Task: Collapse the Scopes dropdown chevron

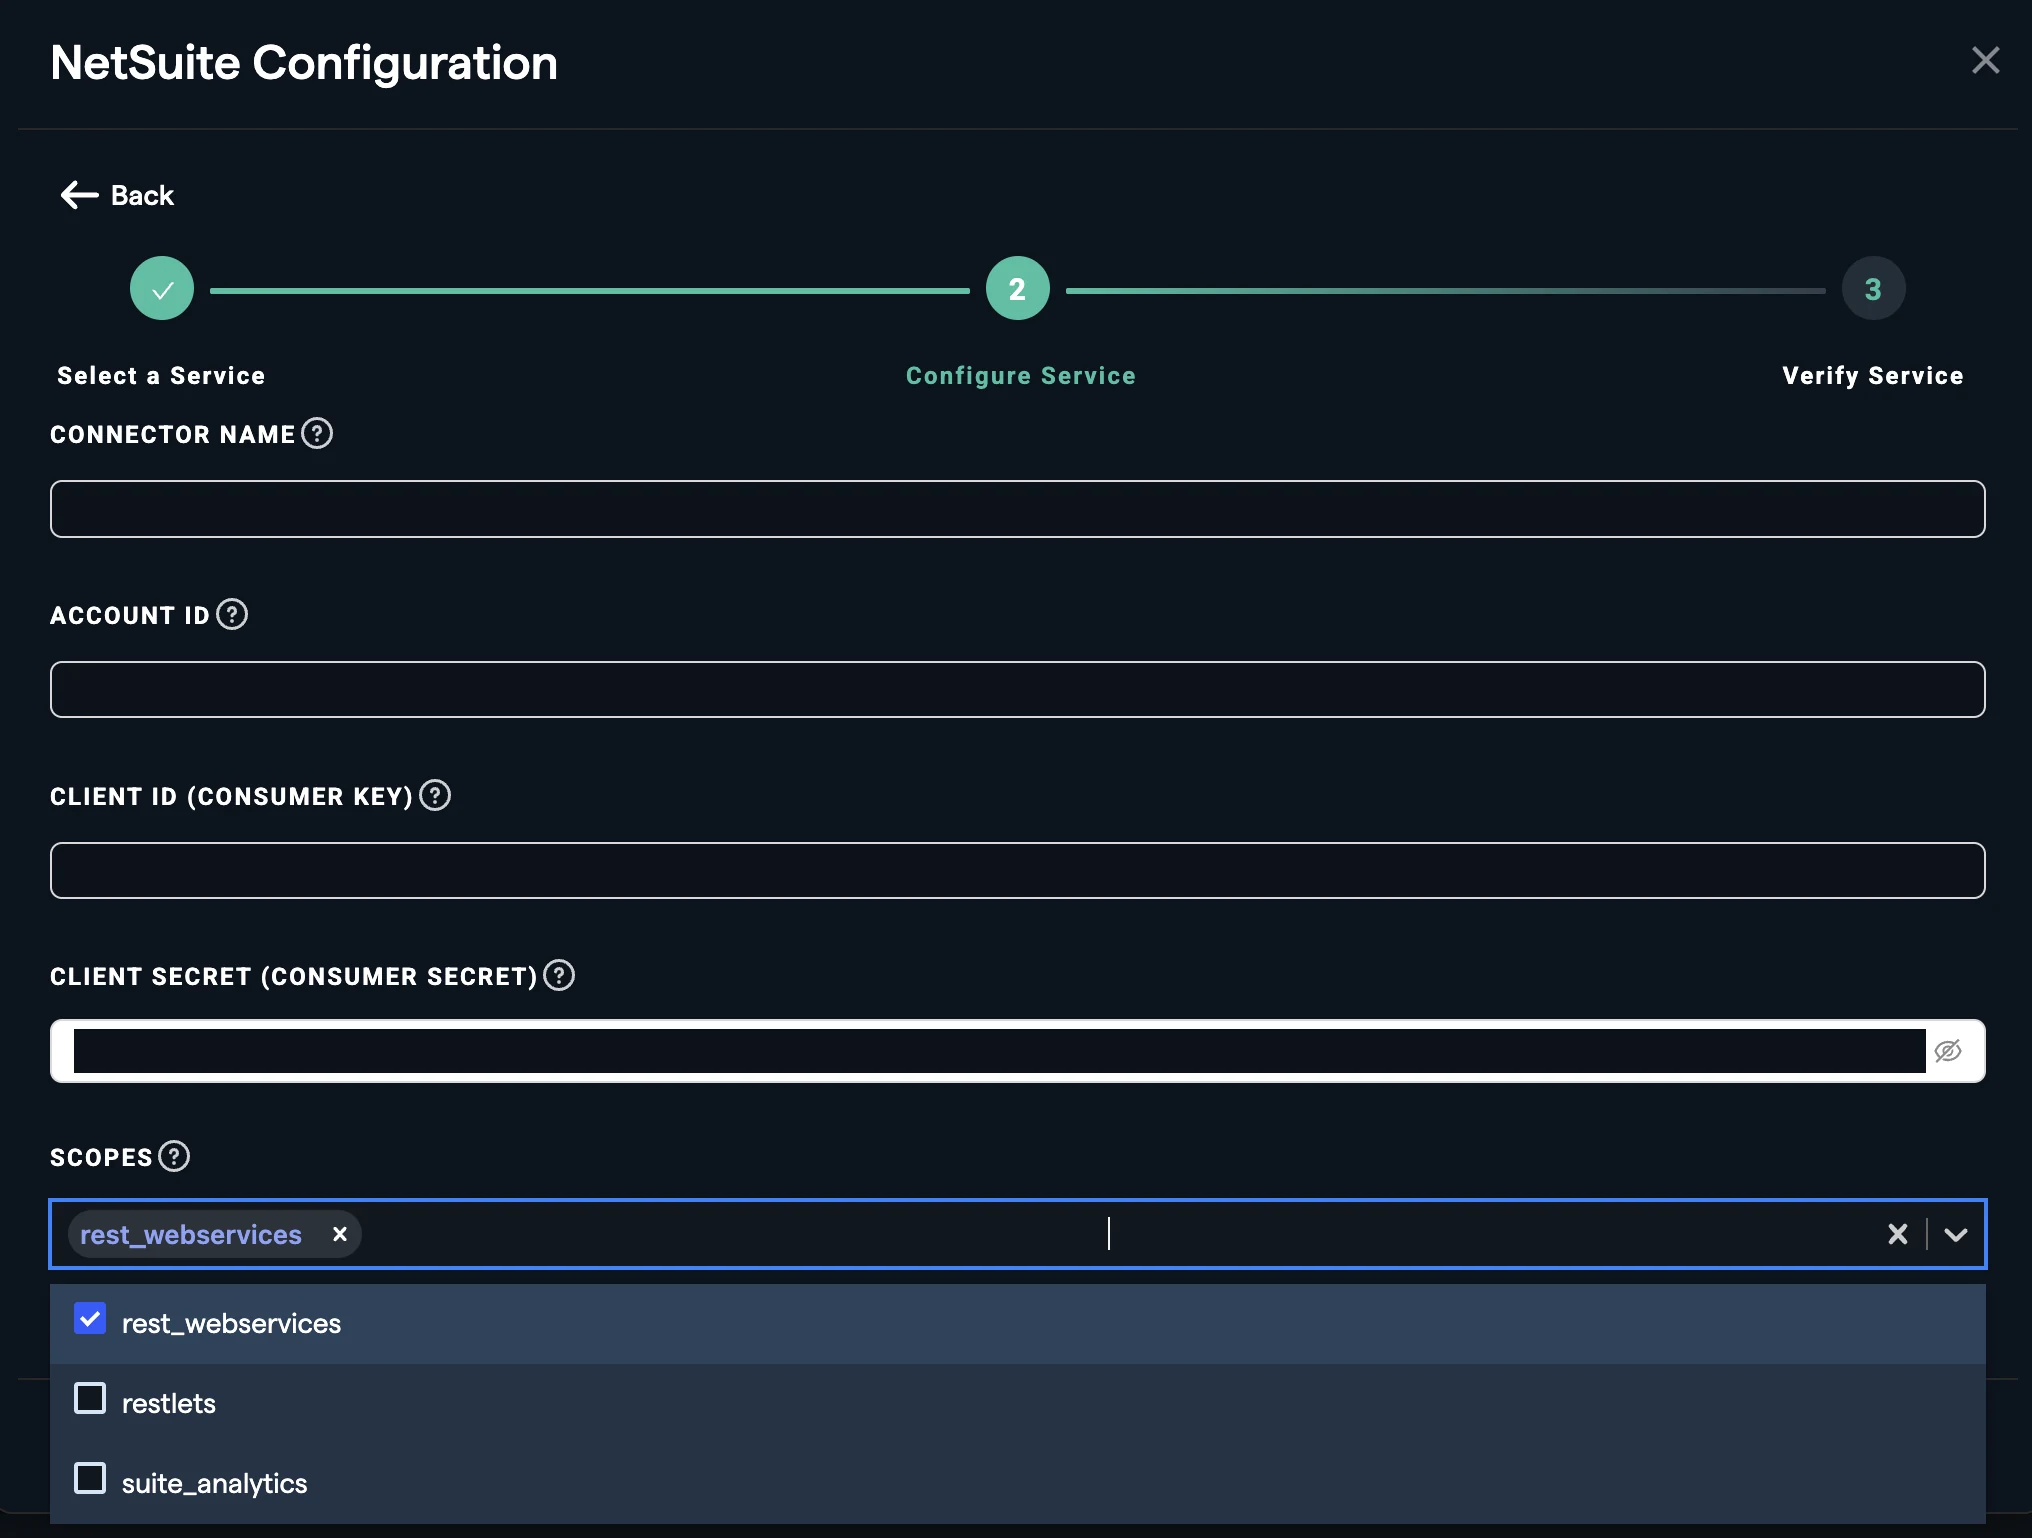Action: (1956, 1234)
